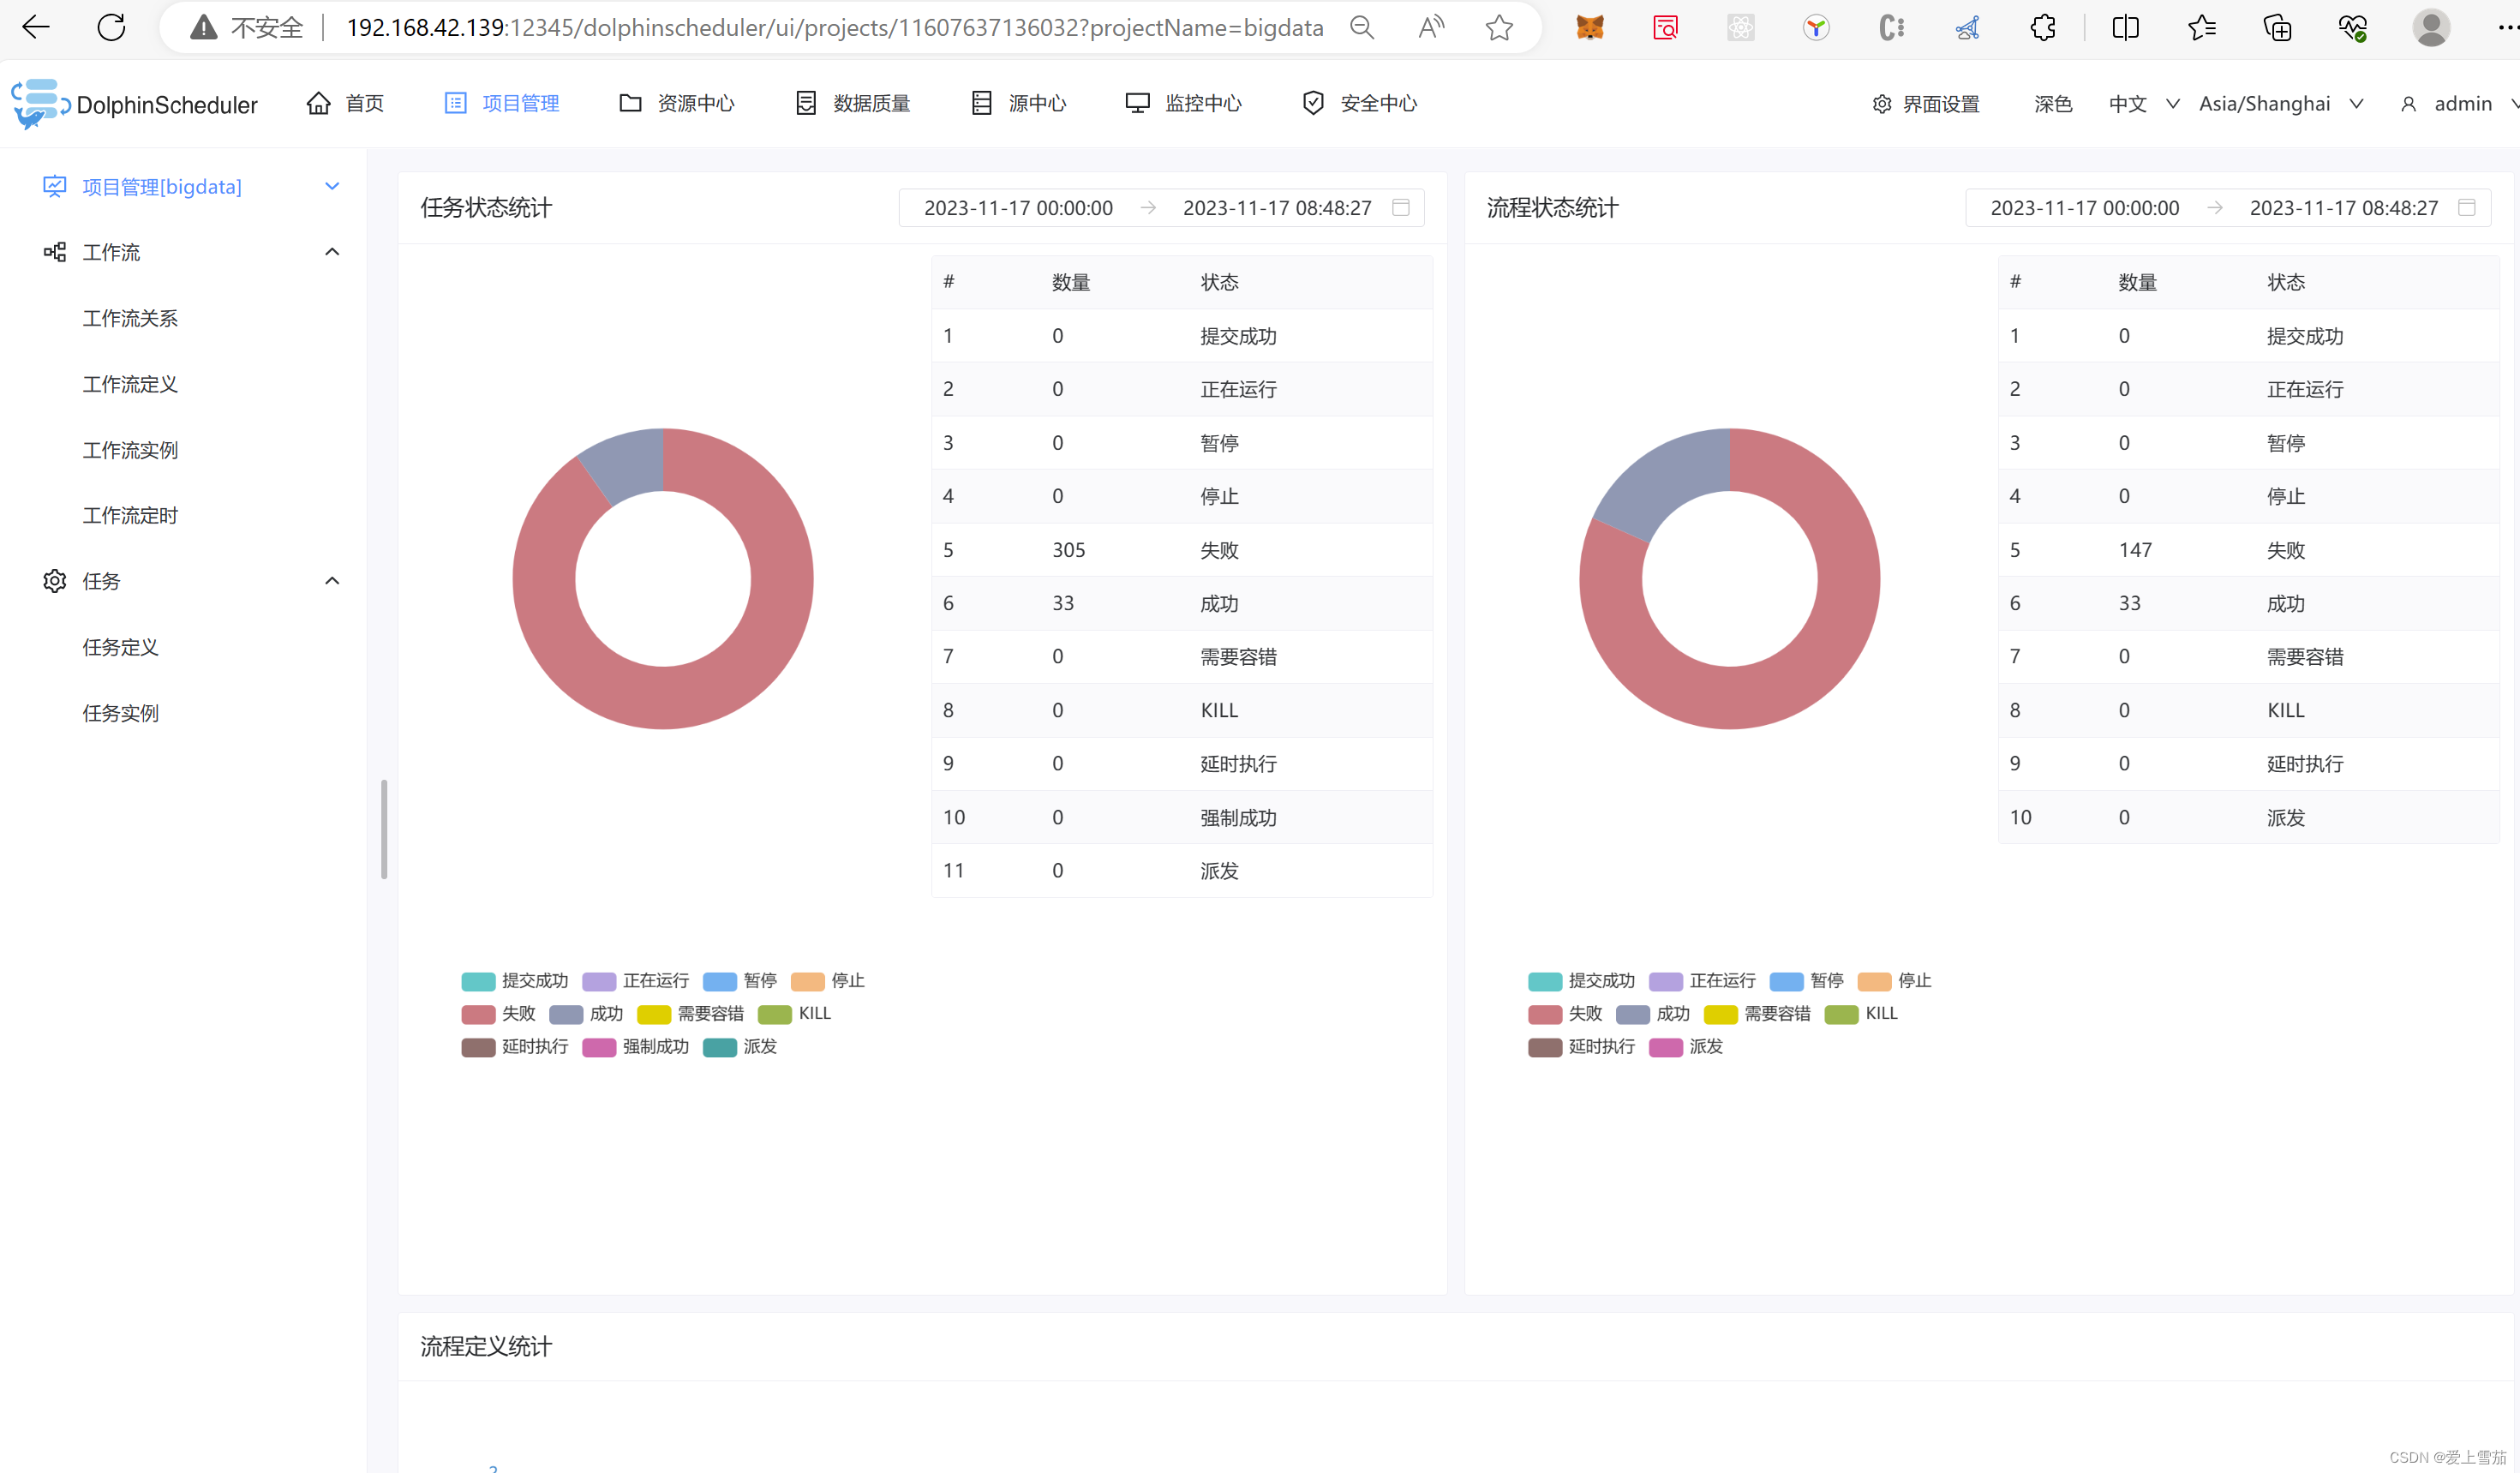This screenshot has width=2520, height=1473.
Task: Open the browser extensions puzzle icon
Action: [x=2043, y=27]
